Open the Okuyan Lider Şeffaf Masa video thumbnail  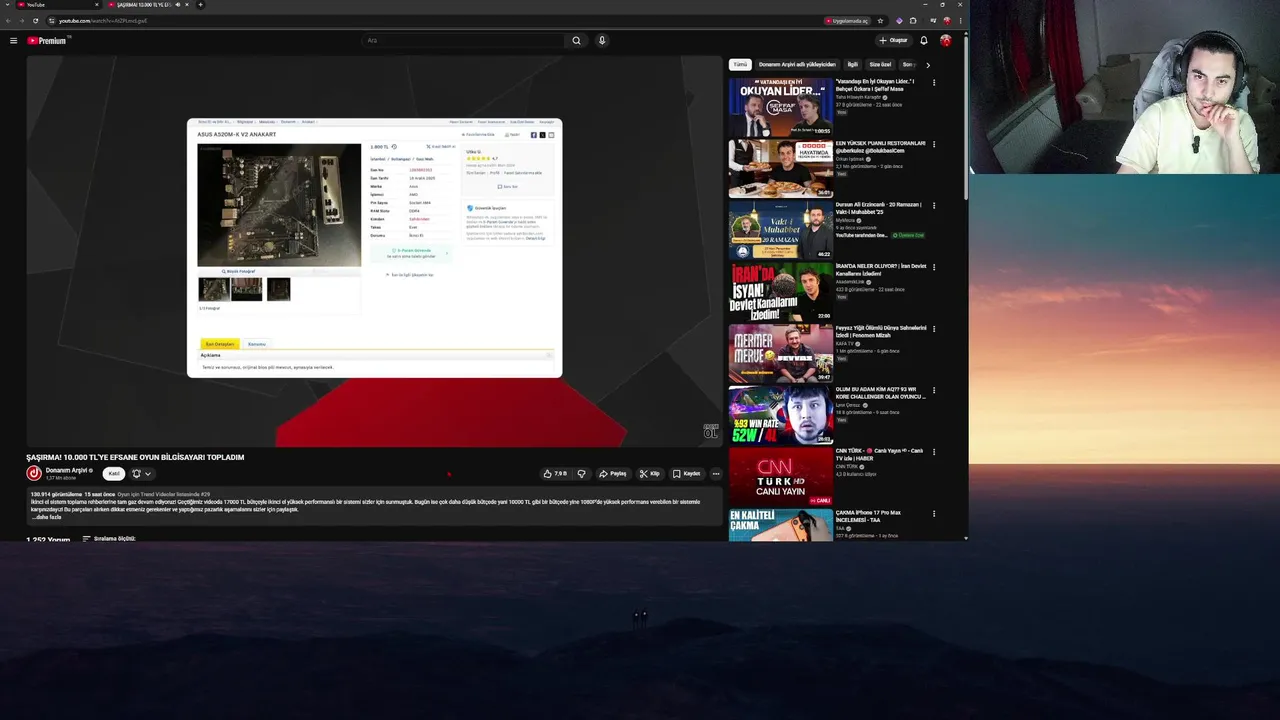780,107
